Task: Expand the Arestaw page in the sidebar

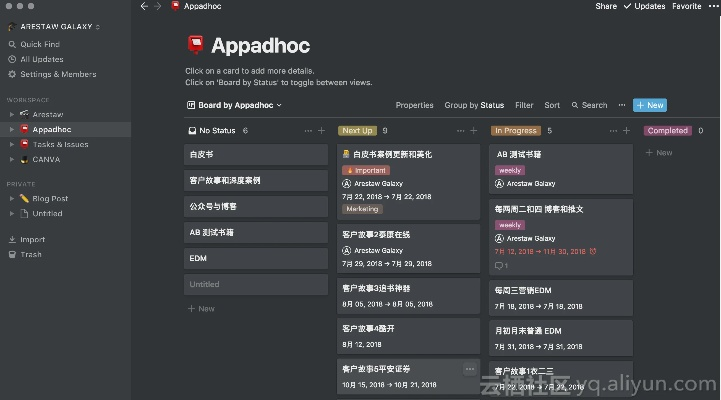Action: (11, 115)
